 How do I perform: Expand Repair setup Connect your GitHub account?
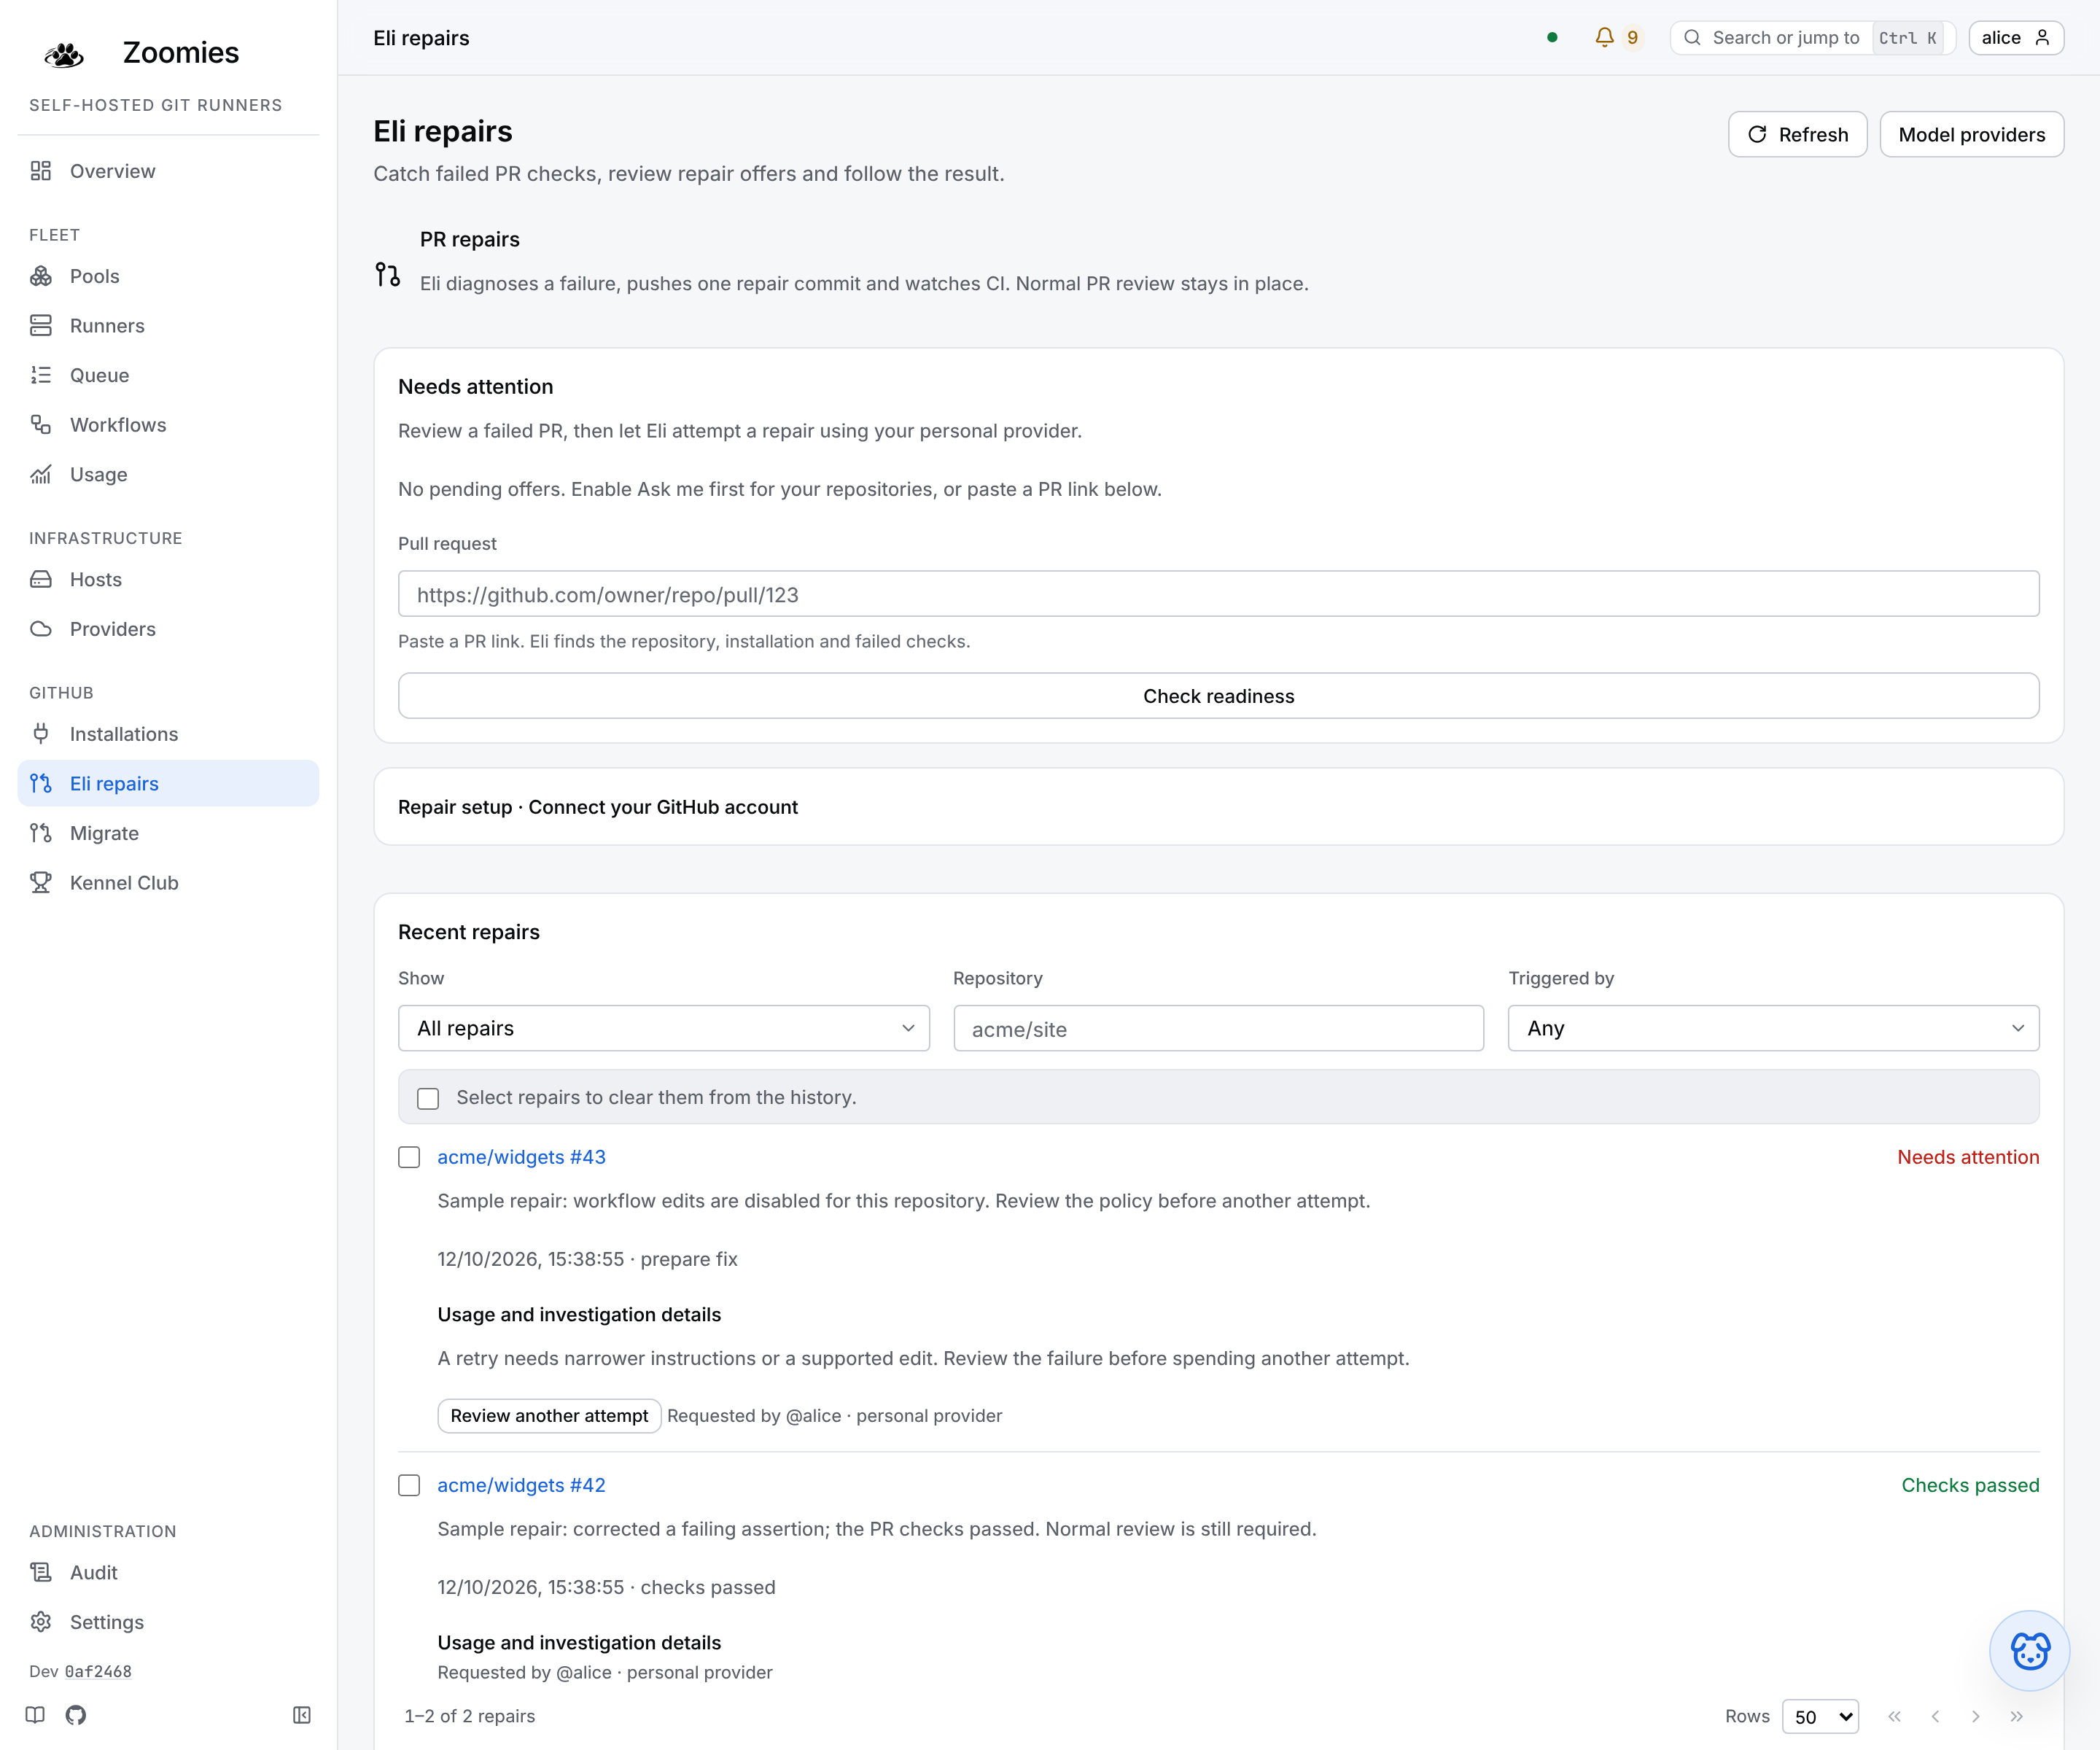[1218, 807]
